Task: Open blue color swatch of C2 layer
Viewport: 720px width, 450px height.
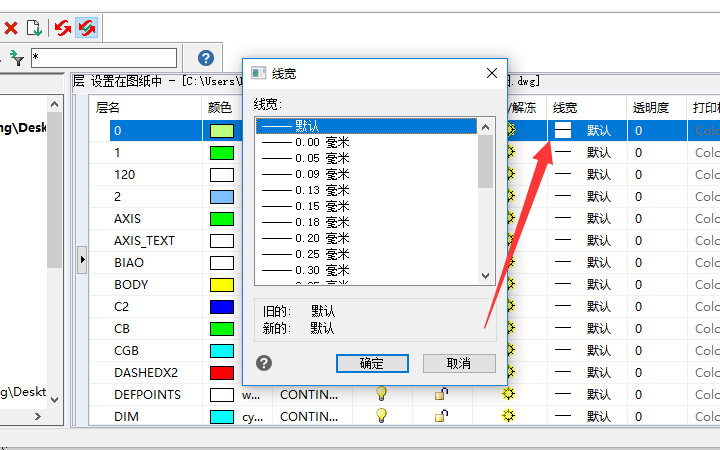Action: (222, 307)
